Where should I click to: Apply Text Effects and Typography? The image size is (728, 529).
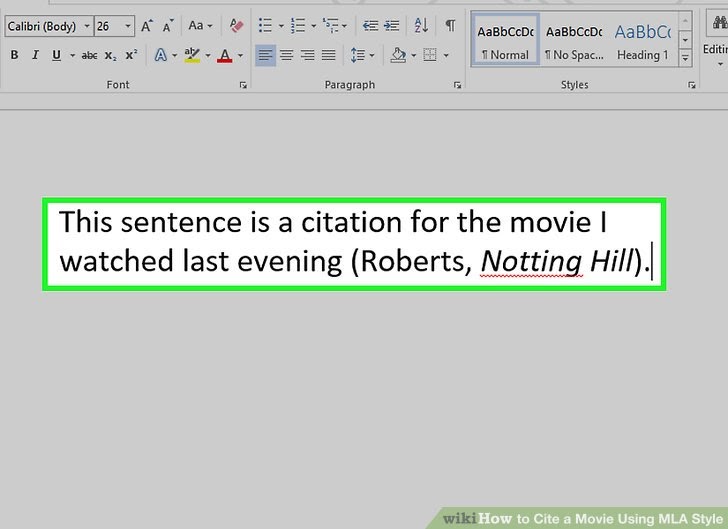coord(161,55)
